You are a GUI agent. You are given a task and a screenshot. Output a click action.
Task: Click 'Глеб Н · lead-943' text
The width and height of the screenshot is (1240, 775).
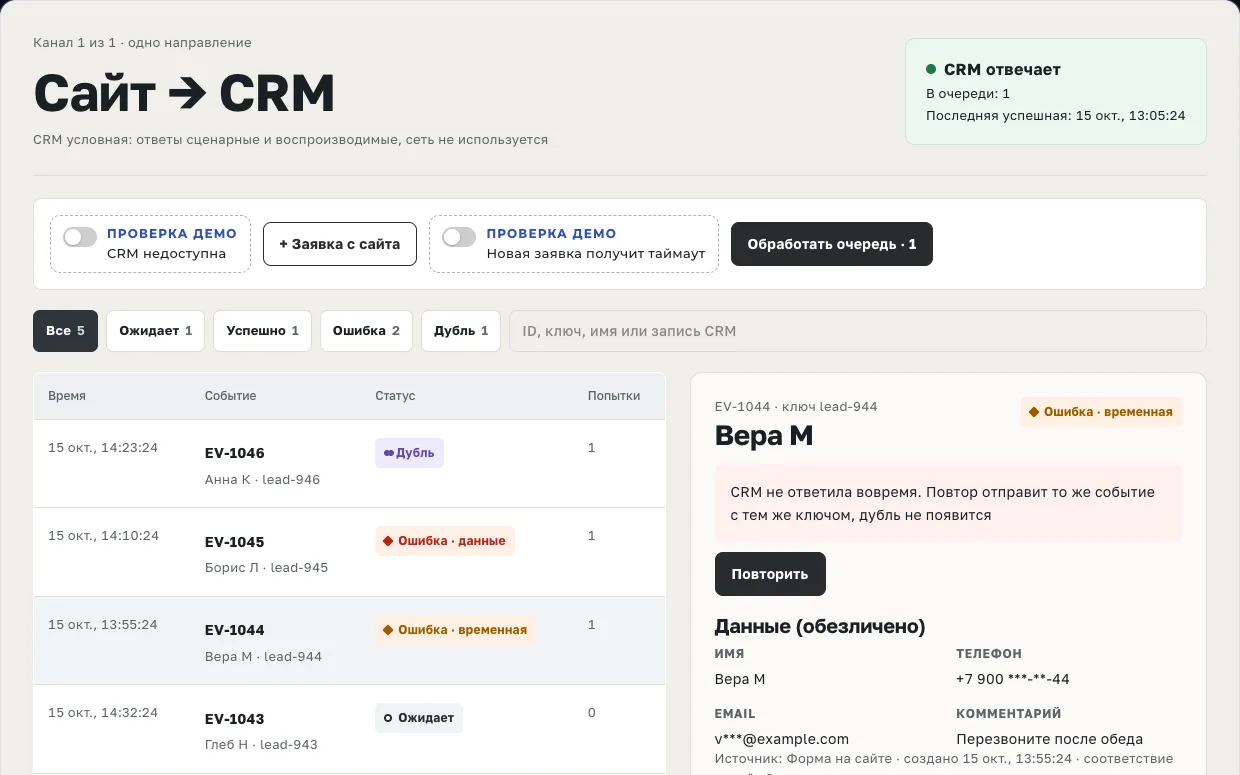tap(261, 745)
